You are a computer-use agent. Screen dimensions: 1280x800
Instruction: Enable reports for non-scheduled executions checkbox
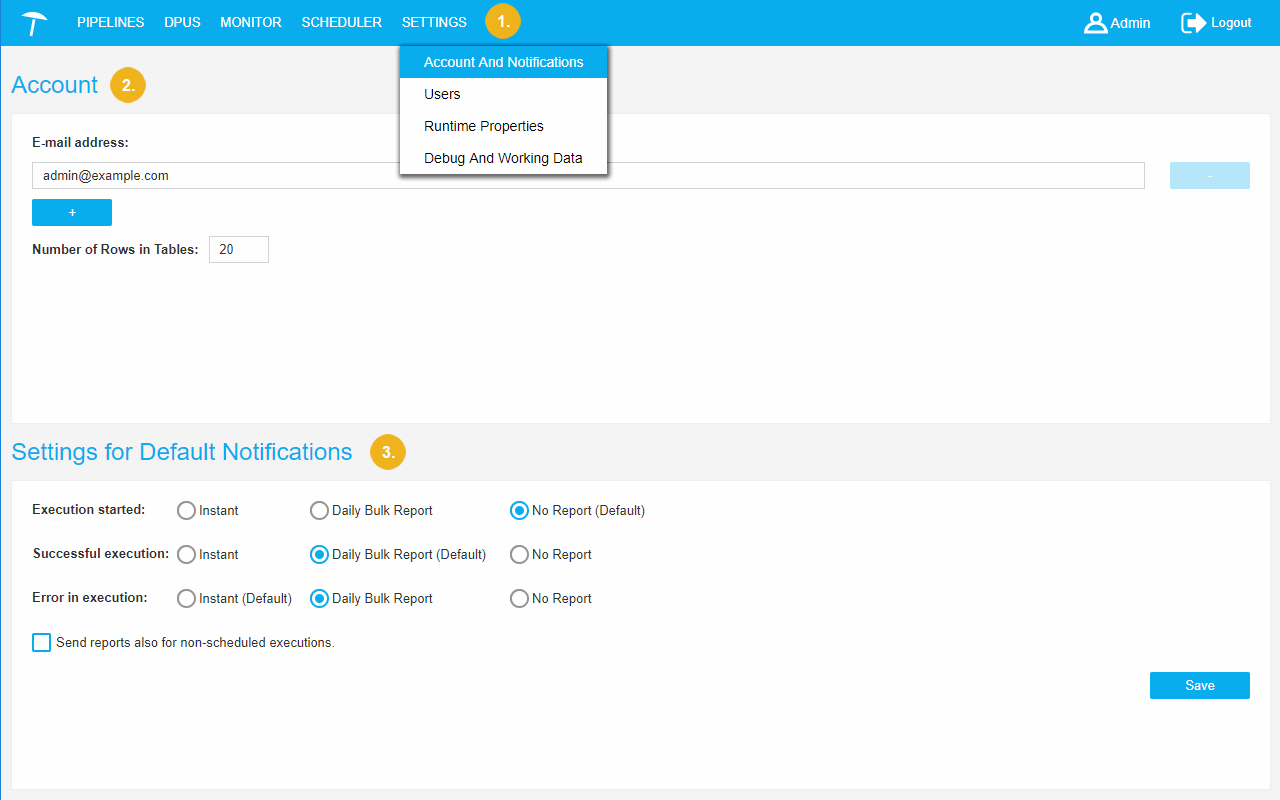(41, 643)
